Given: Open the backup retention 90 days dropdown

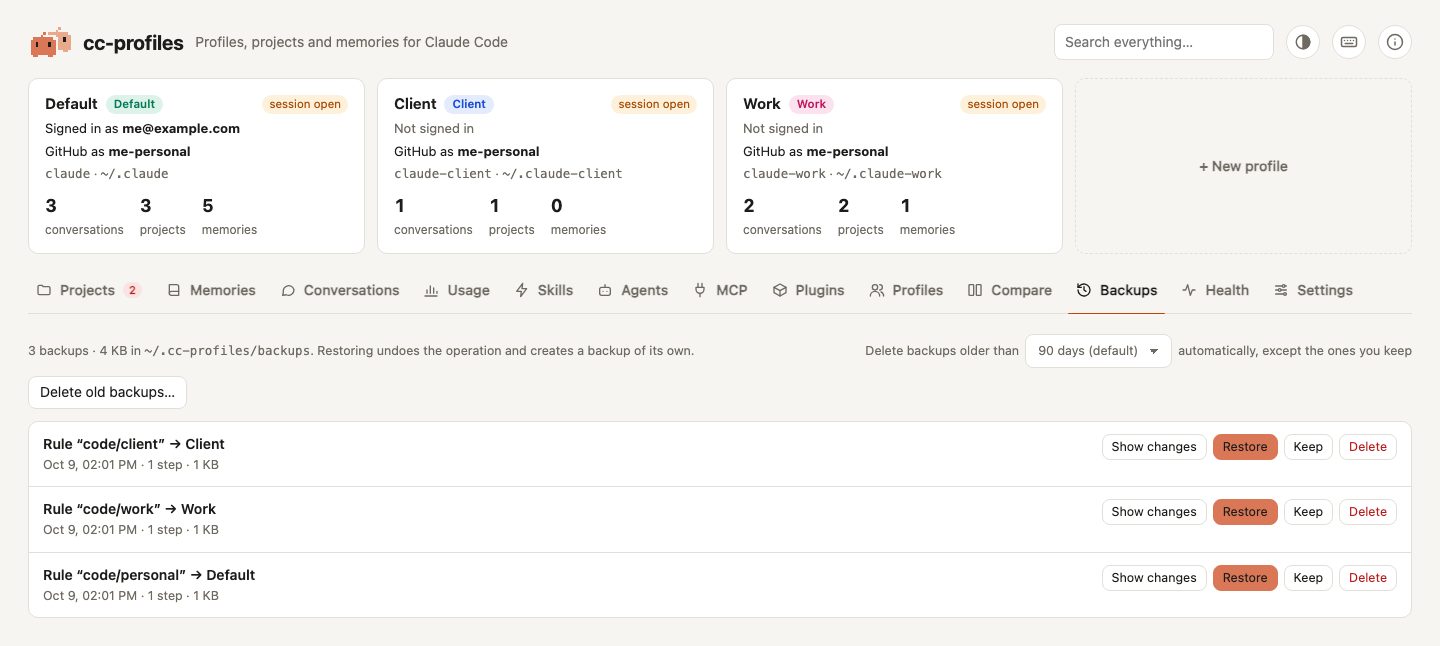Looking at the screenshot, I should pyautogui.click(x=1098, y=351).
